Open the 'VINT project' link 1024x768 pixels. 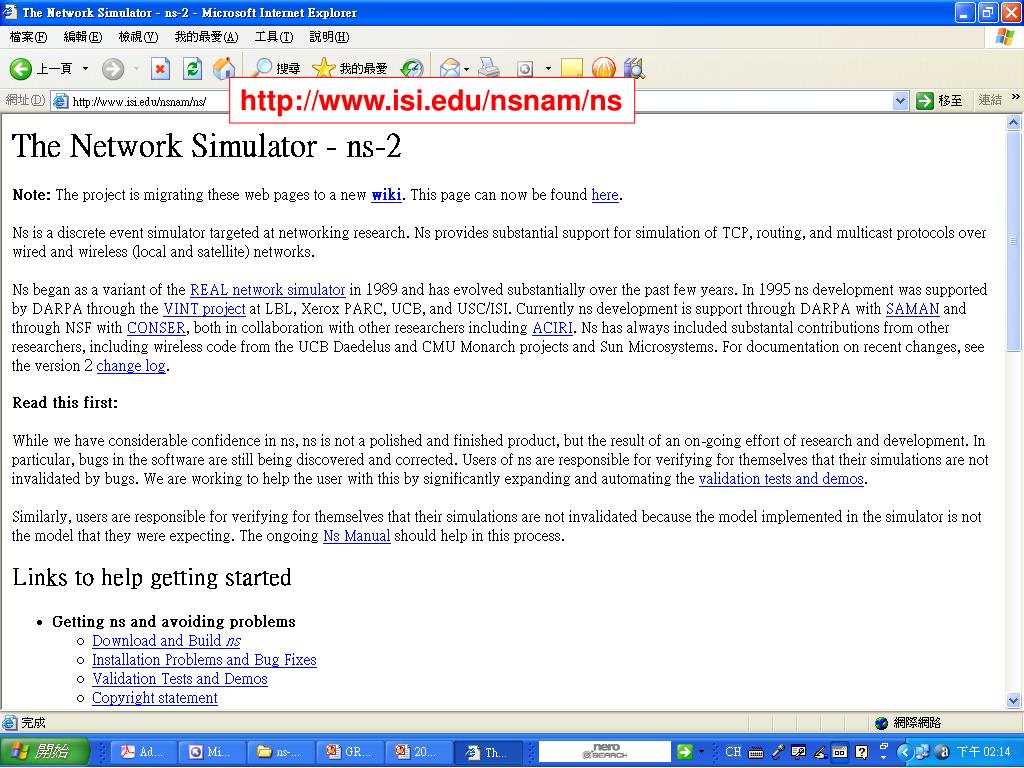tap(204, 308)
